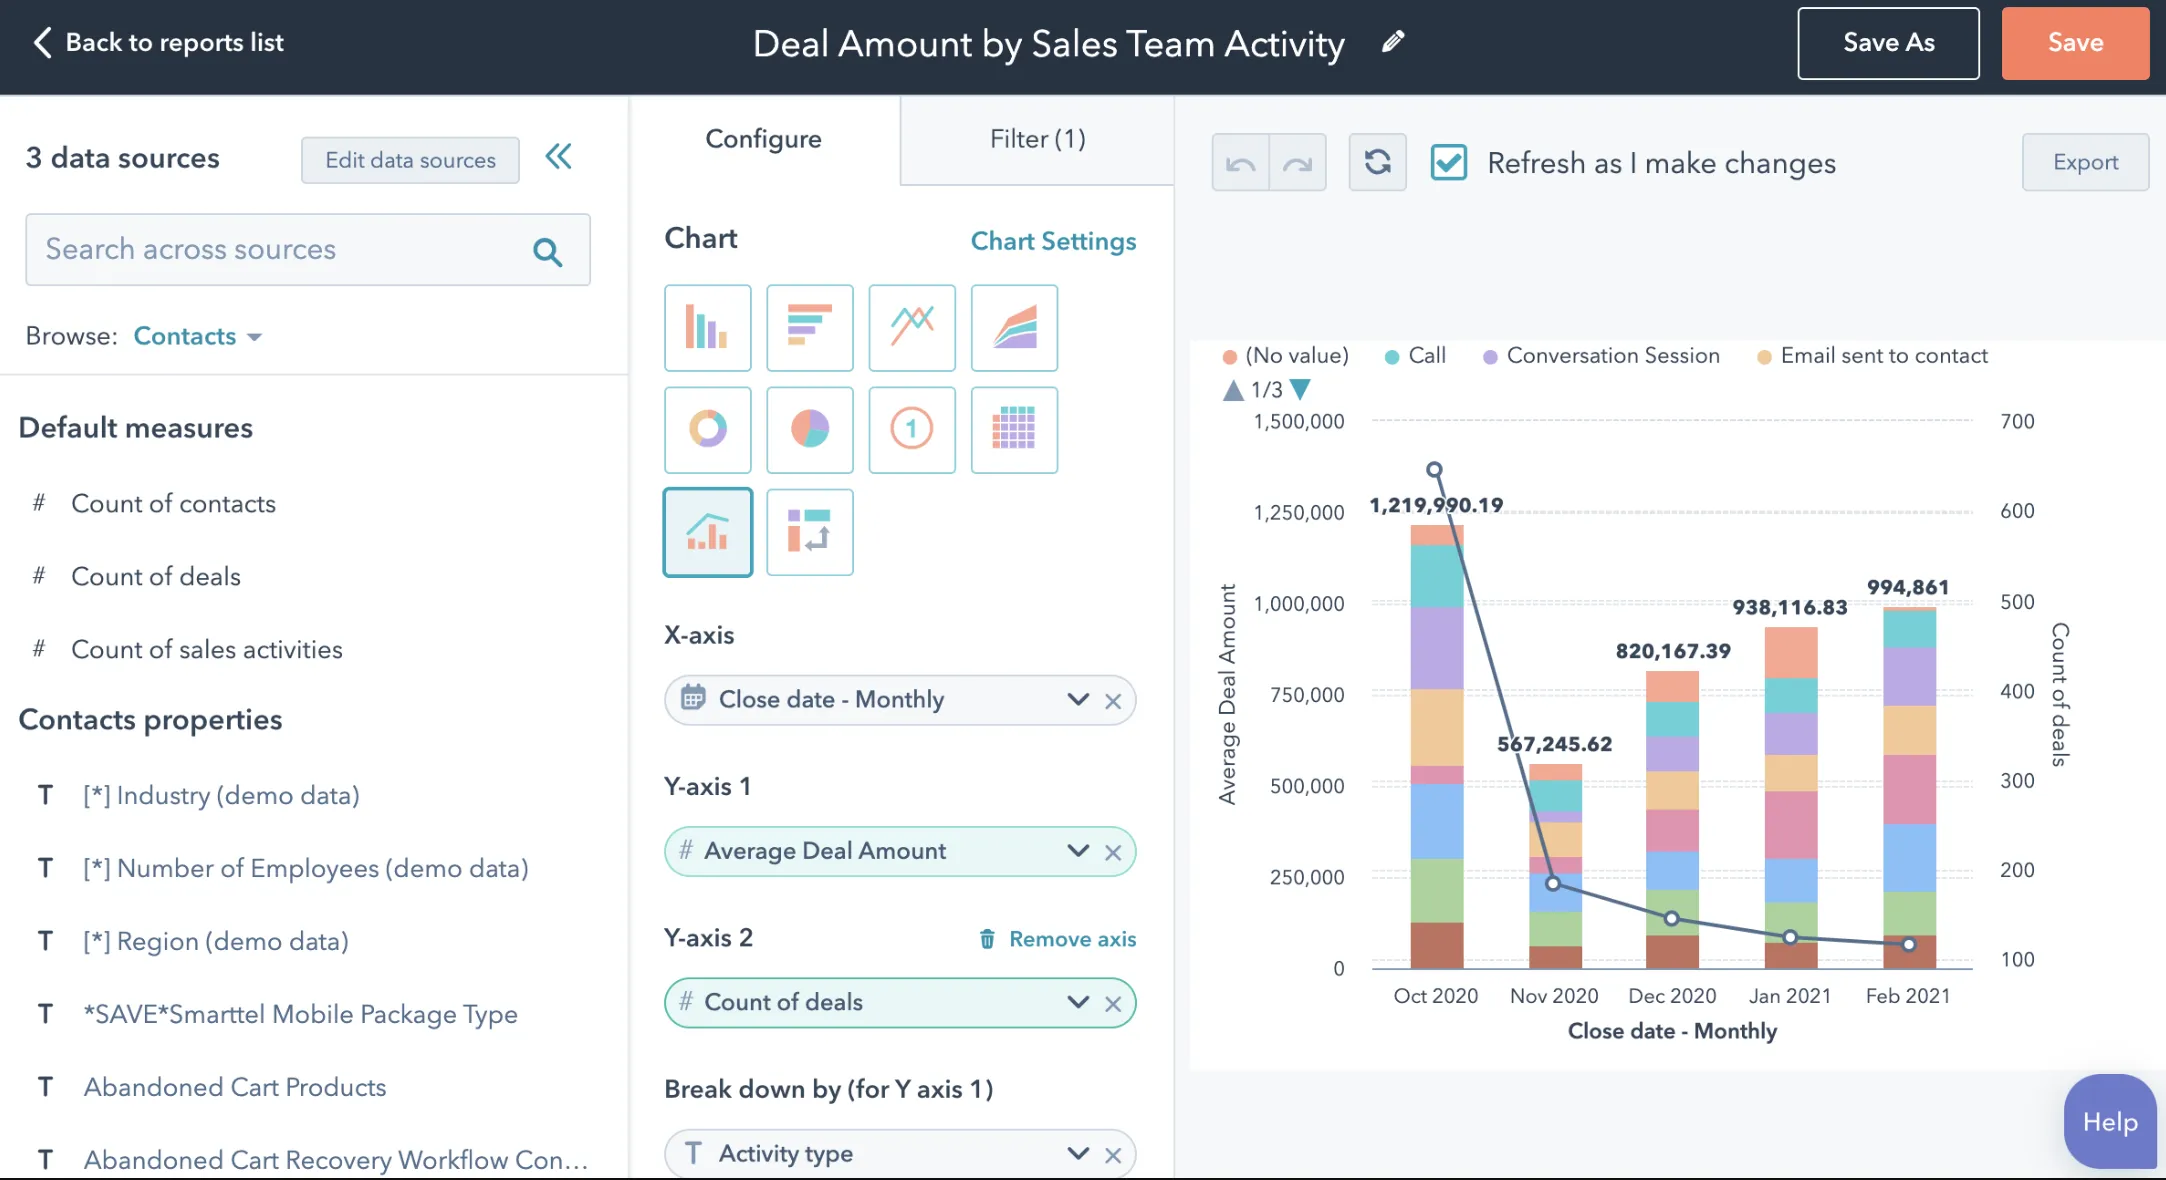
Task: Click the undo arrow icon
Action: point(1241,161)
